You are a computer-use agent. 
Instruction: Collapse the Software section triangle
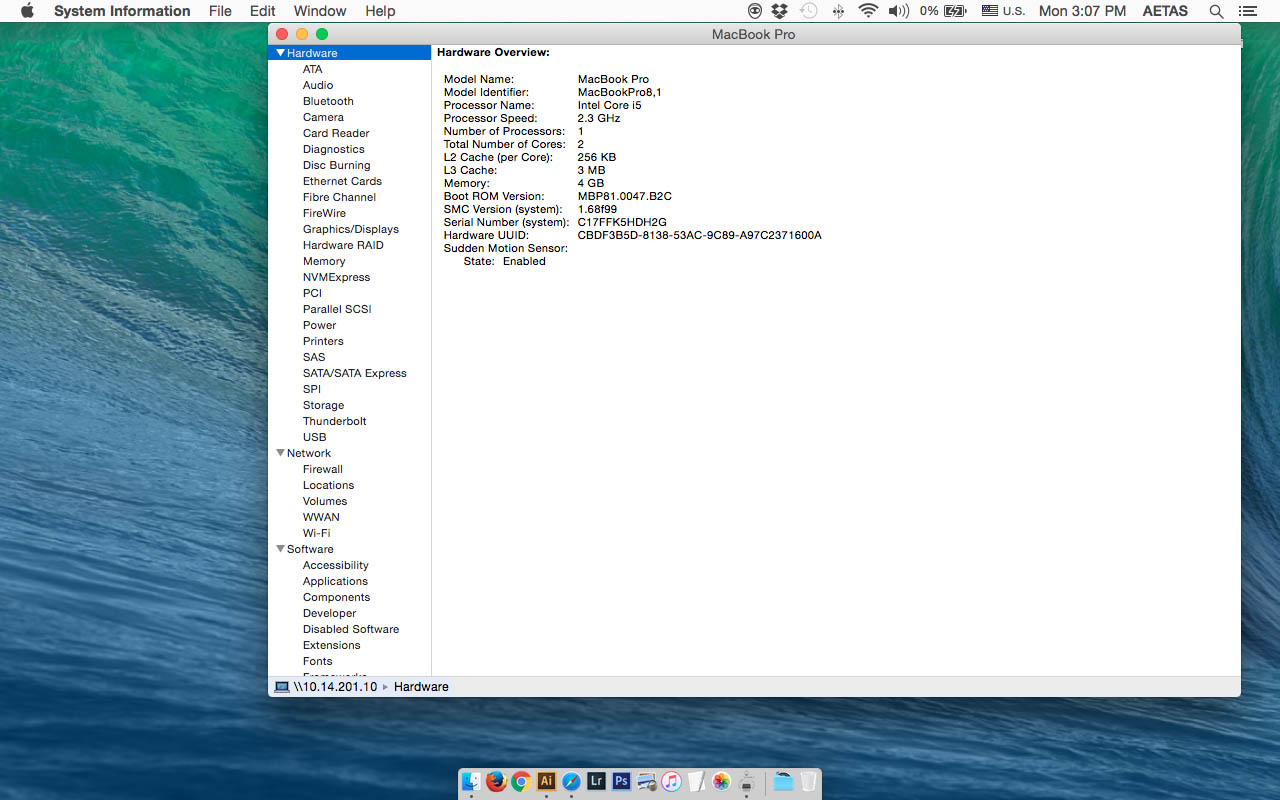click(x=281, y=549)
